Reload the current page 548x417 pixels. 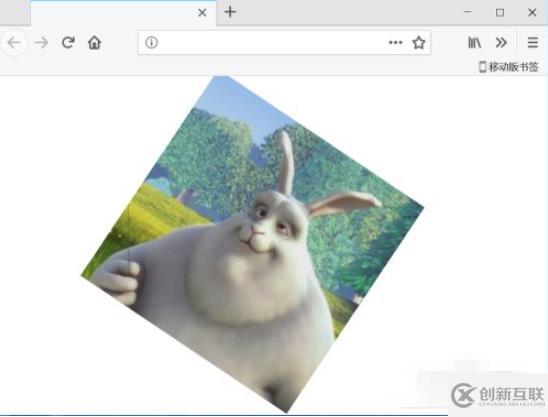68,43
